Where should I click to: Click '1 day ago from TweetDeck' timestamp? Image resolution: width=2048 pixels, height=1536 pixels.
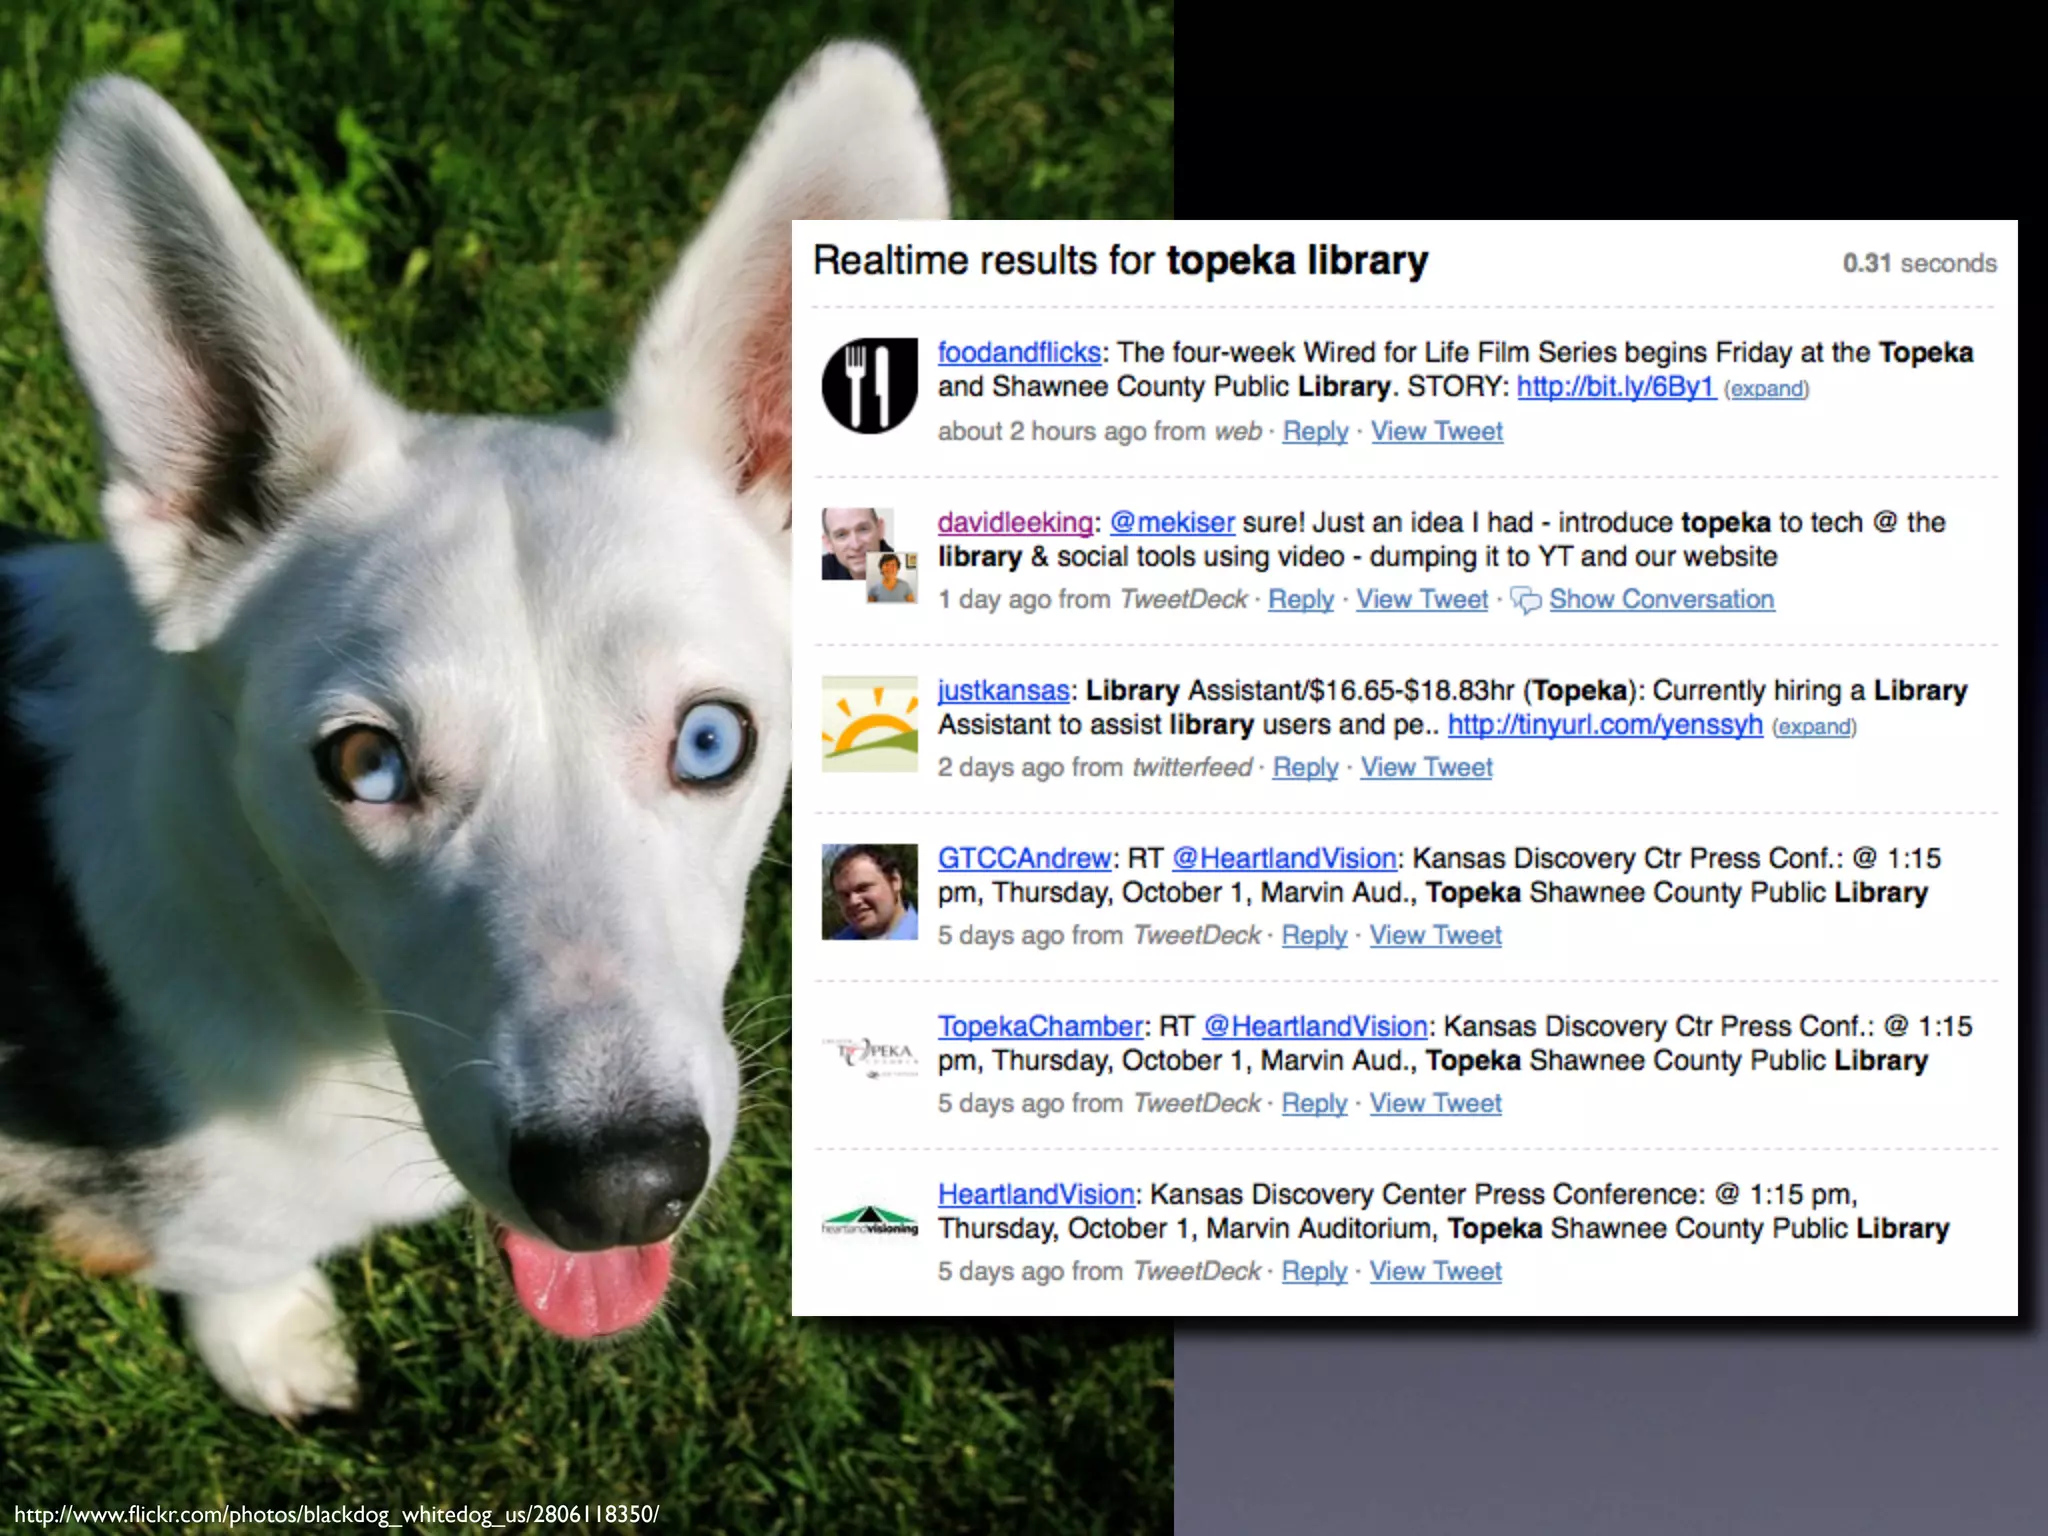coord(1093,600)
